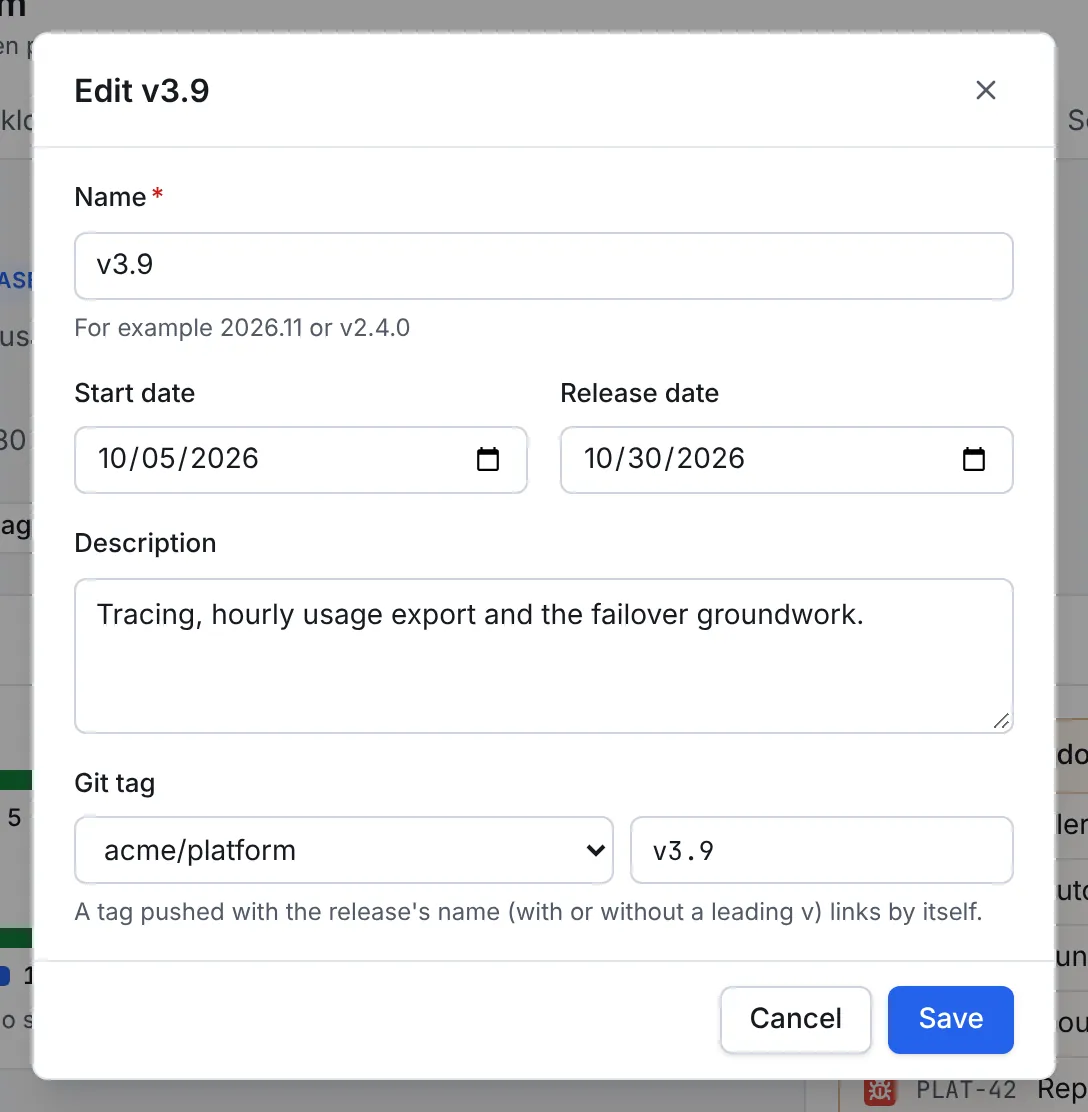This screenshot has height=1112, width=1088.
Task: Close the Edit v3.9 dialog
Action: pyautogui.click(x=985, y=90)
